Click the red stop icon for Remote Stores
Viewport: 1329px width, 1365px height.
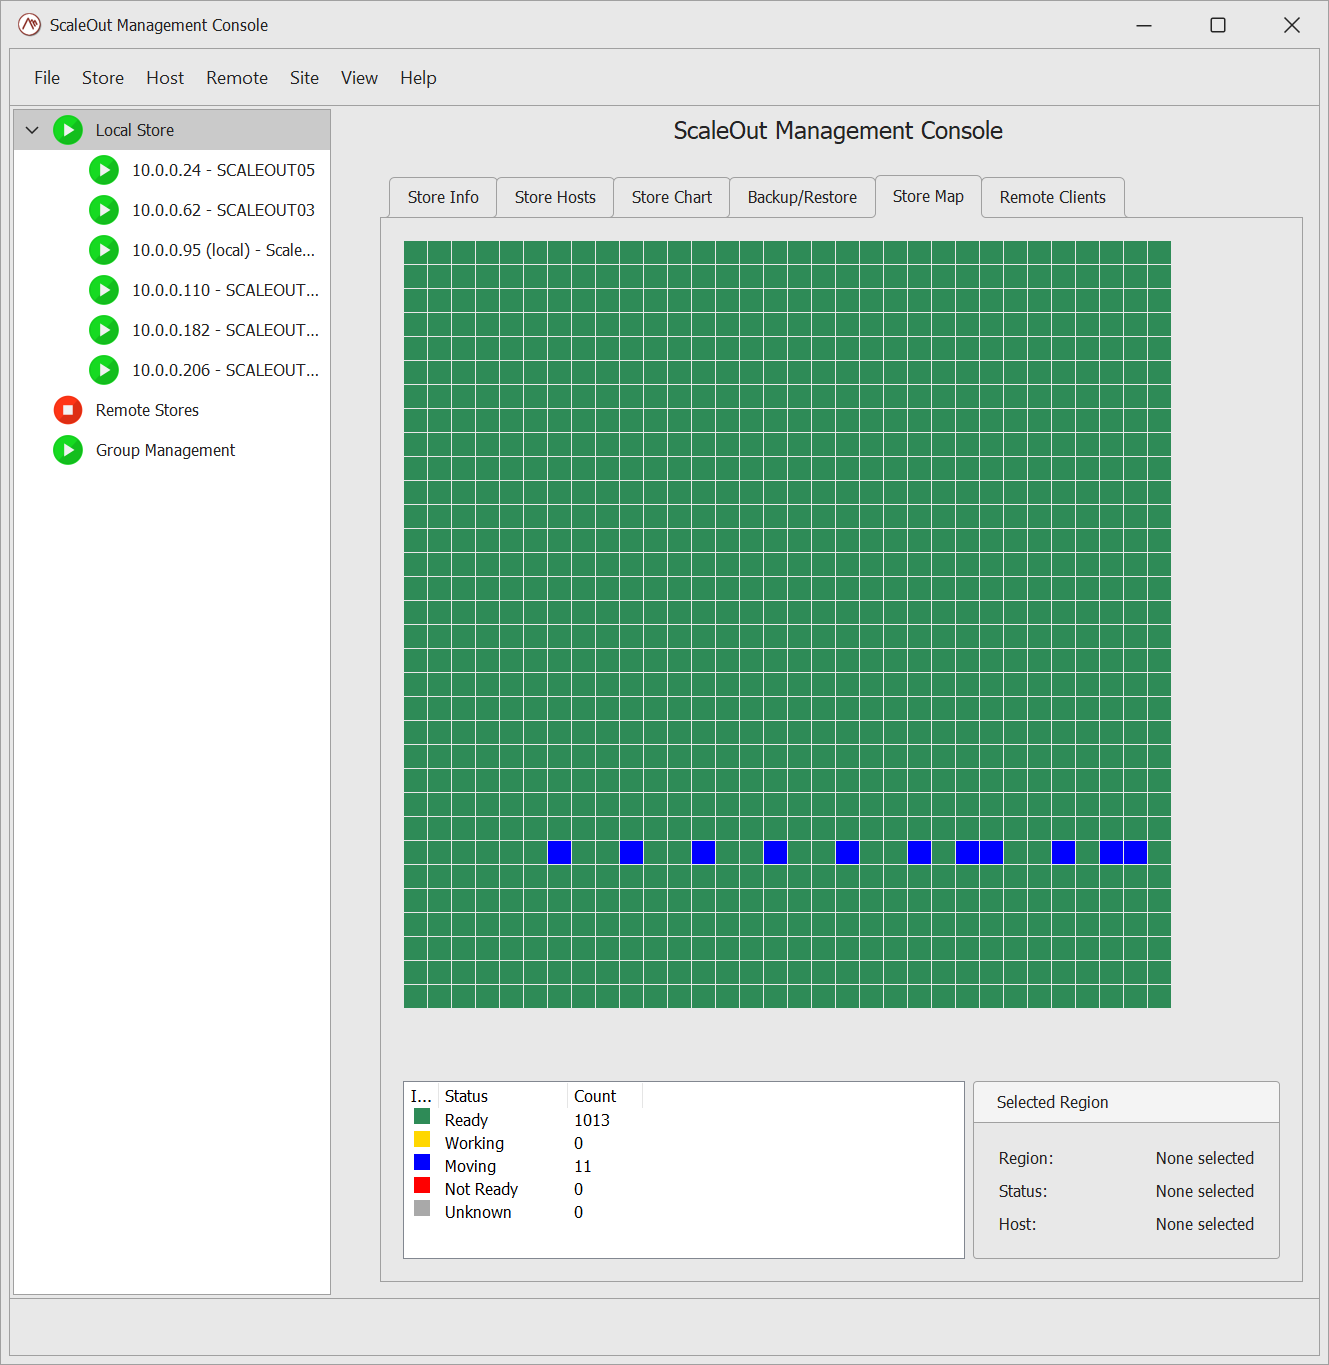(68, 410)
